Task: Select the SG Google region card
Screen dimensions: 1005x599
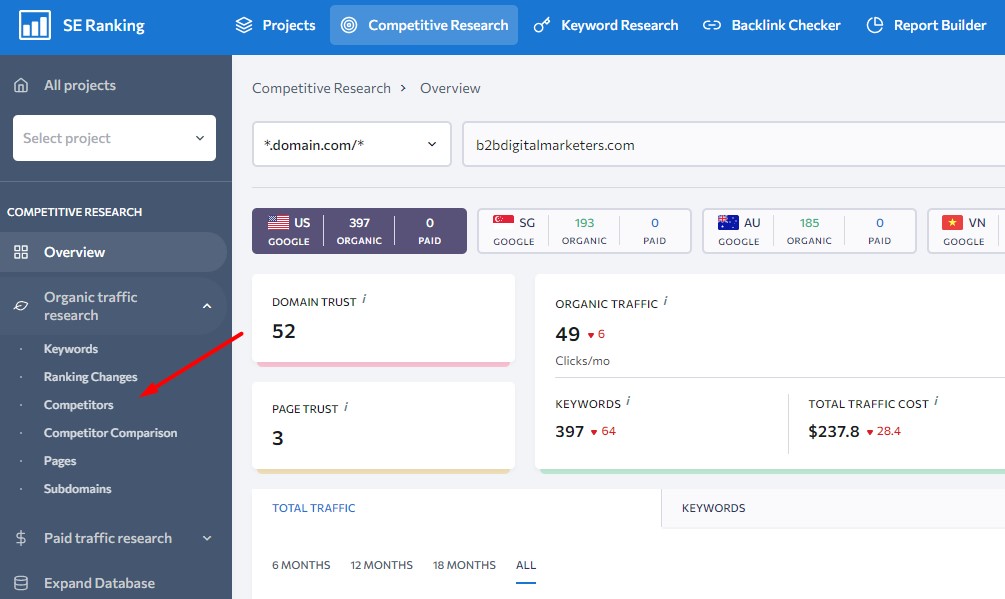Action: pyautogui.click(x=584, y=231)
